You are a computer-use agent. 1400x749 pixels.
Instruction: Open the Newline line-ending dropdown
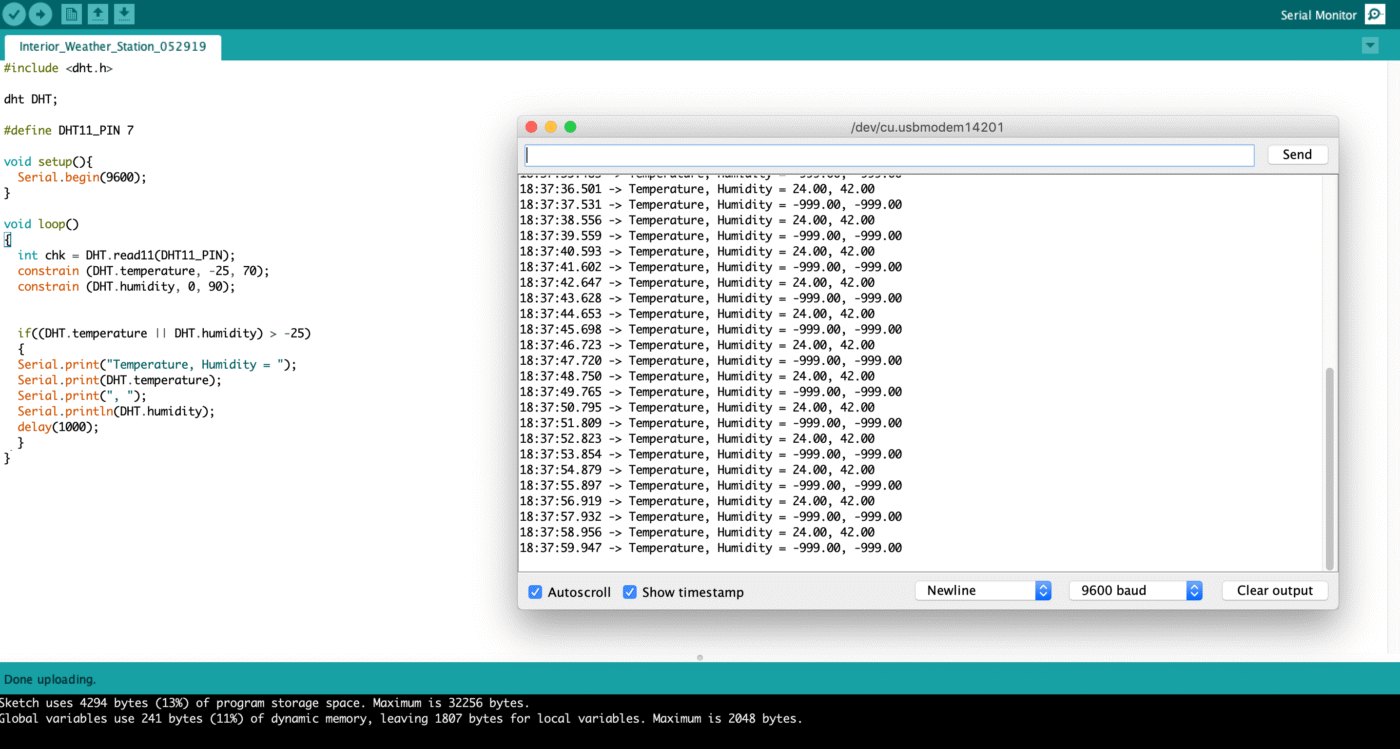coord(983,591)
